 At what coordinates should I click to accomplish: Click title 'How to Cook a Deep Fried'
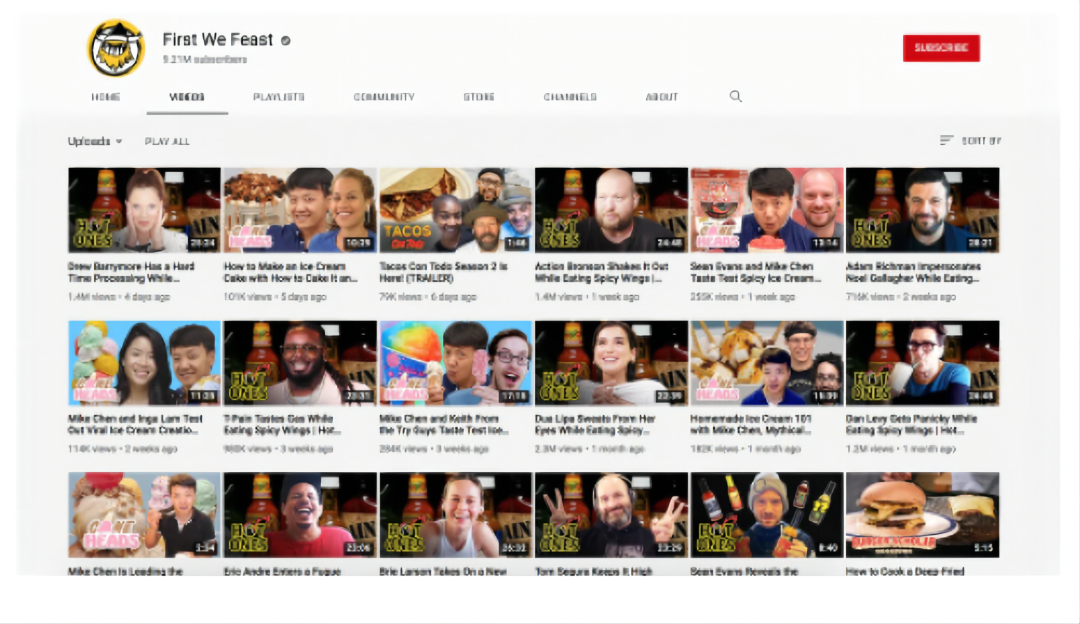pyautogui.click(x=905, y=571)
